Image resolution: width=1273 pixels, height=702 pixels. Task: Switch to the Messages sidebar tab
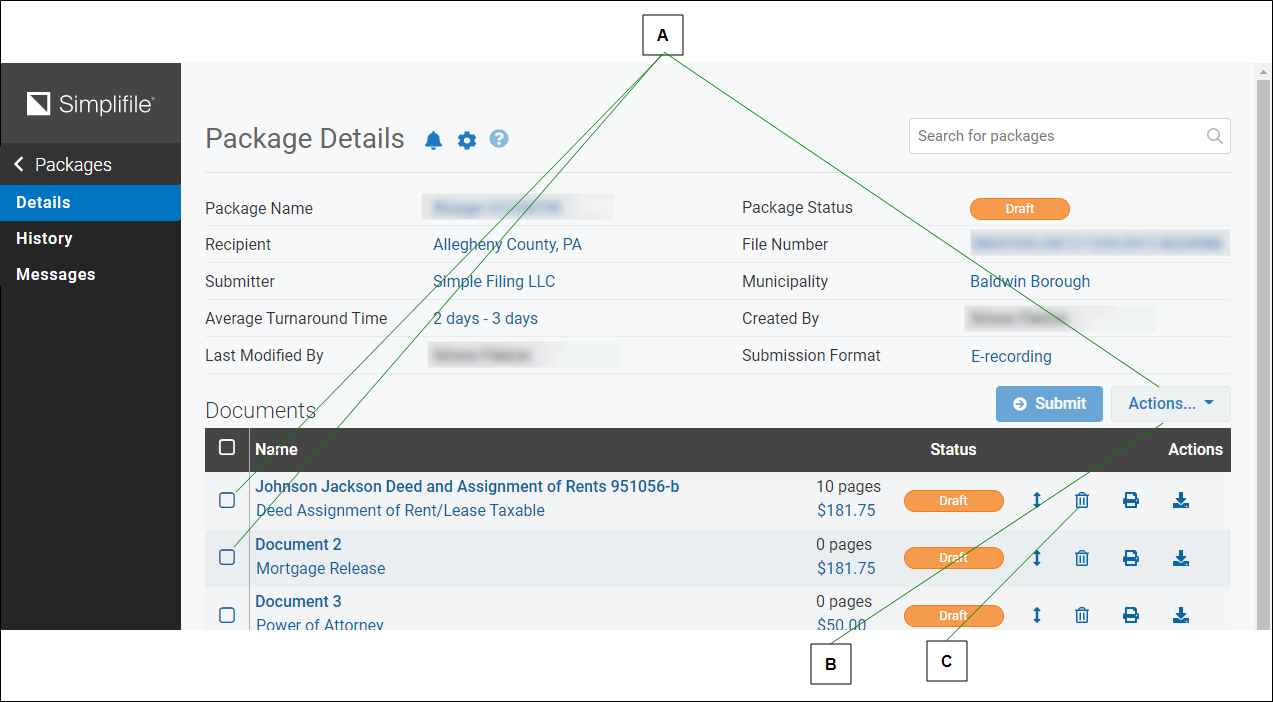(x=56, y=274)
